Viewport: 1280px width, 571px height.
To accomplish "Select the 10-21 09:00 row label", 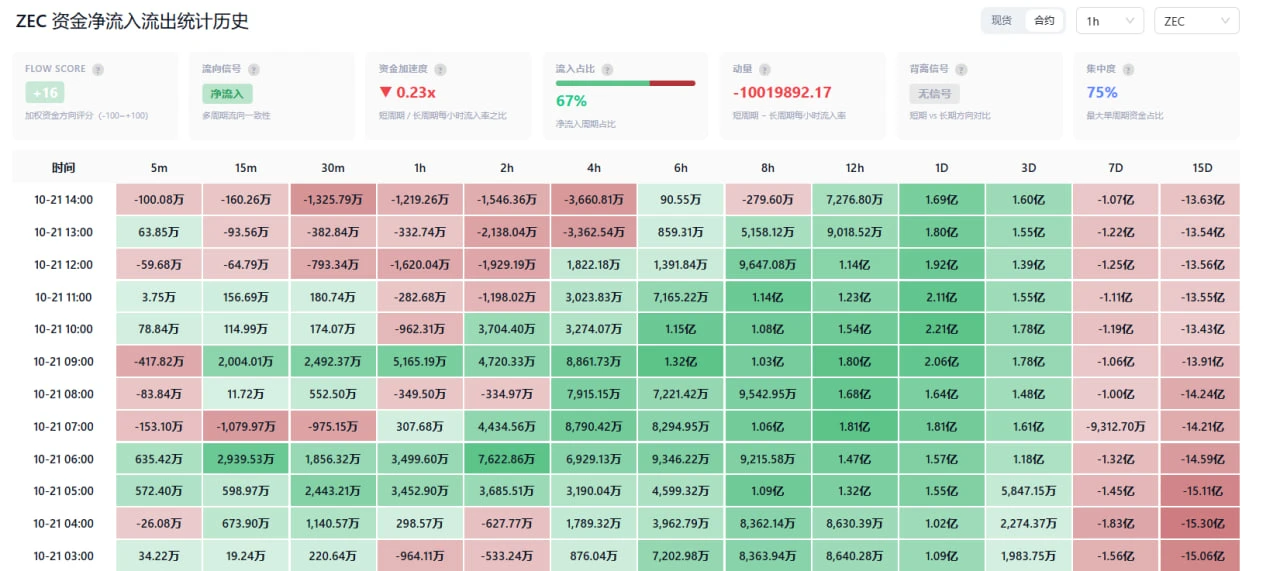I will 63,362.
